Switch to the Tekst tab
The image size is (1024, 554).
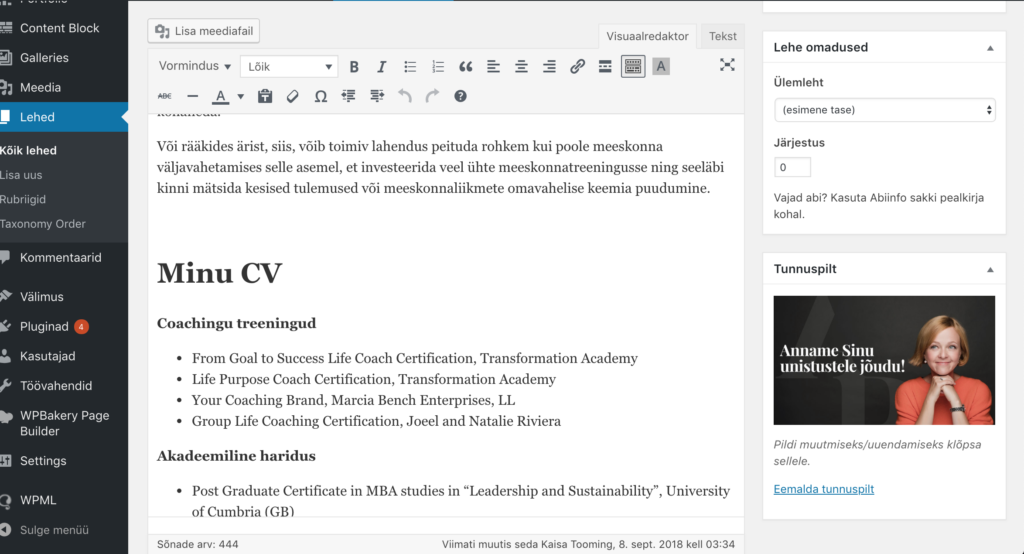pyautogui.click(x=722, y=36)
